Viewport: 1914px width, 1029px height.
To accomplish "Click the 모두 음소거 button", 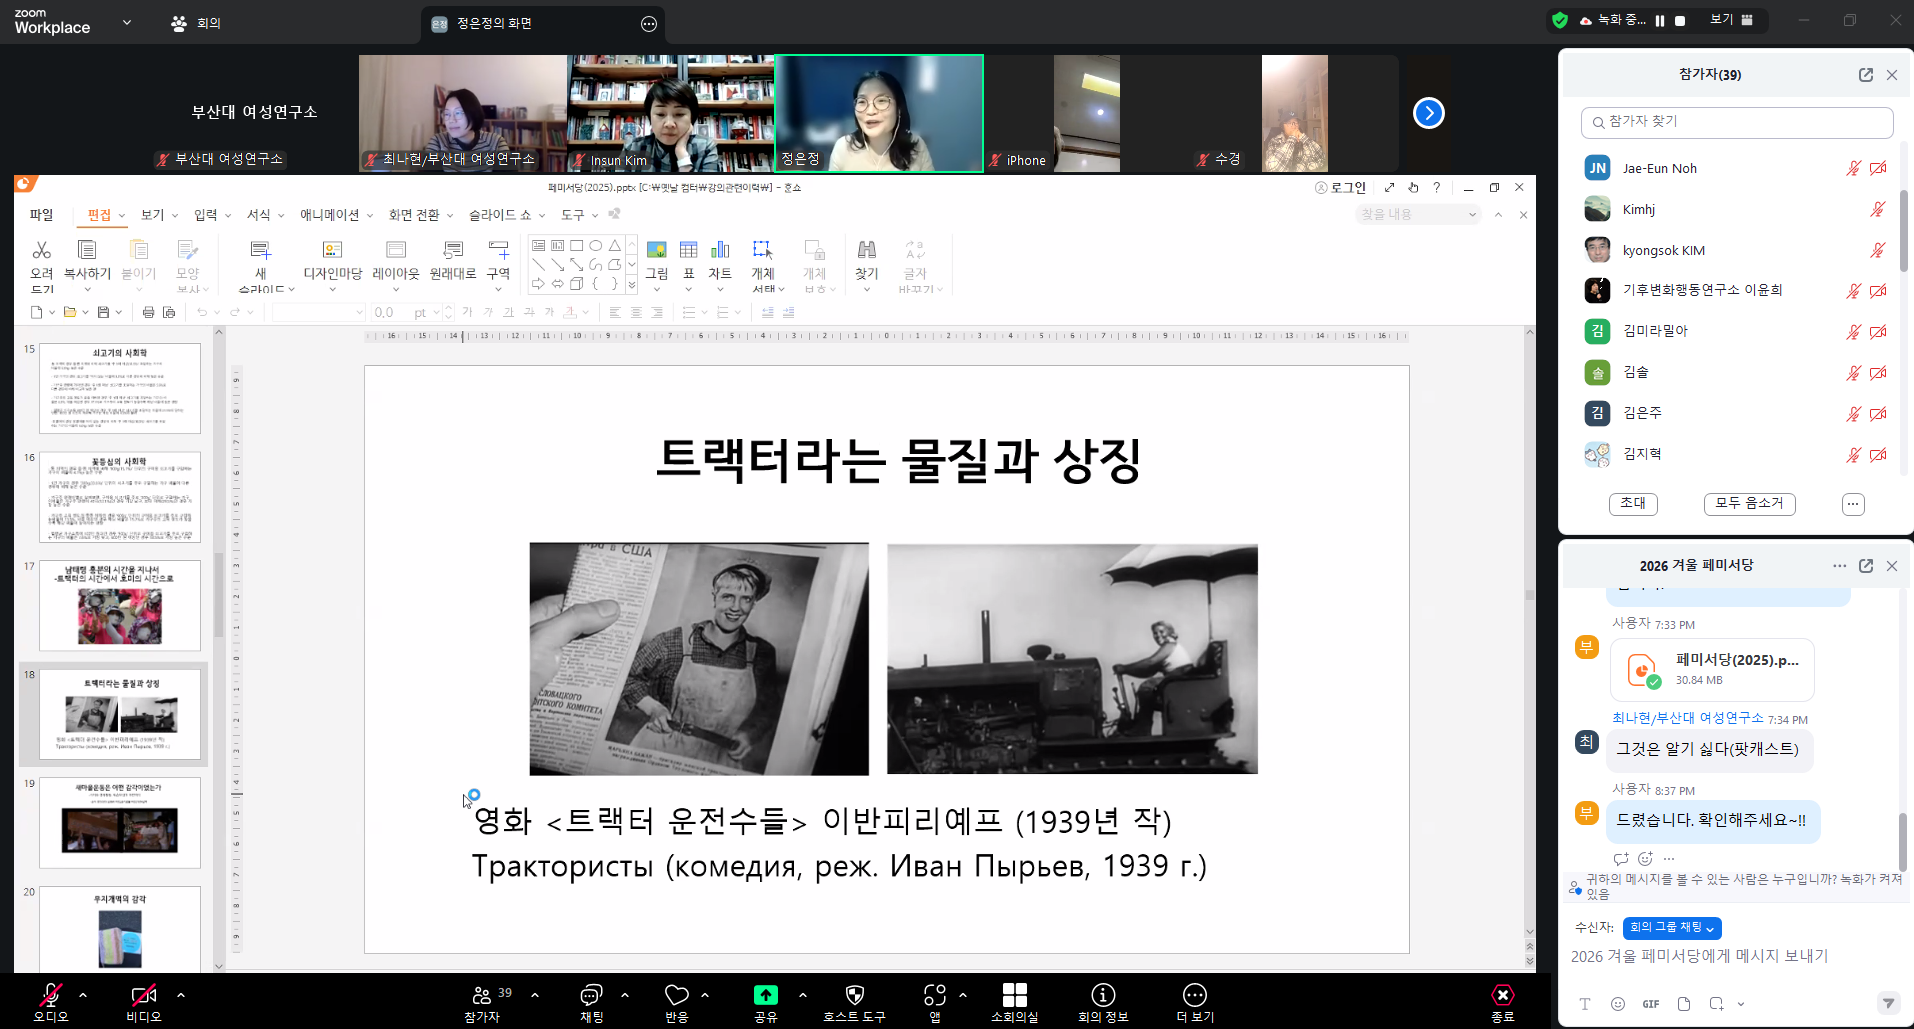I will point(1749,504).
